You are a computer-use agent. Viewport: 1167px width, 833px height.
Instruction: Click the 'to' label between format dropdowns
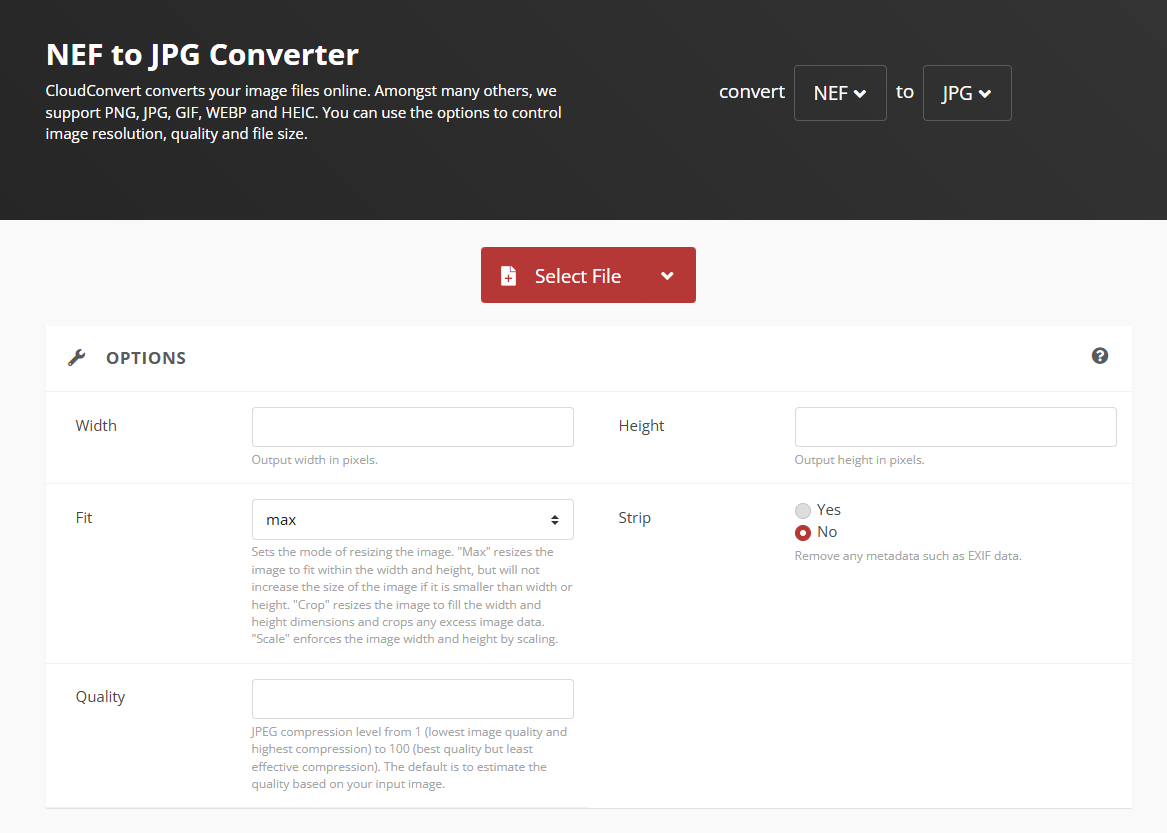pyautogui.click(x=904, y=92)
